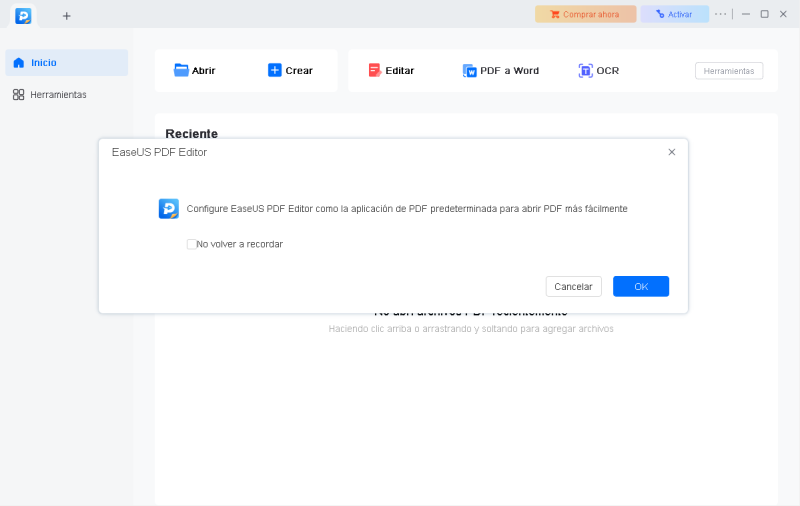Click the Editar tool icon
This screenshot has width=800, height=506.
375,70
